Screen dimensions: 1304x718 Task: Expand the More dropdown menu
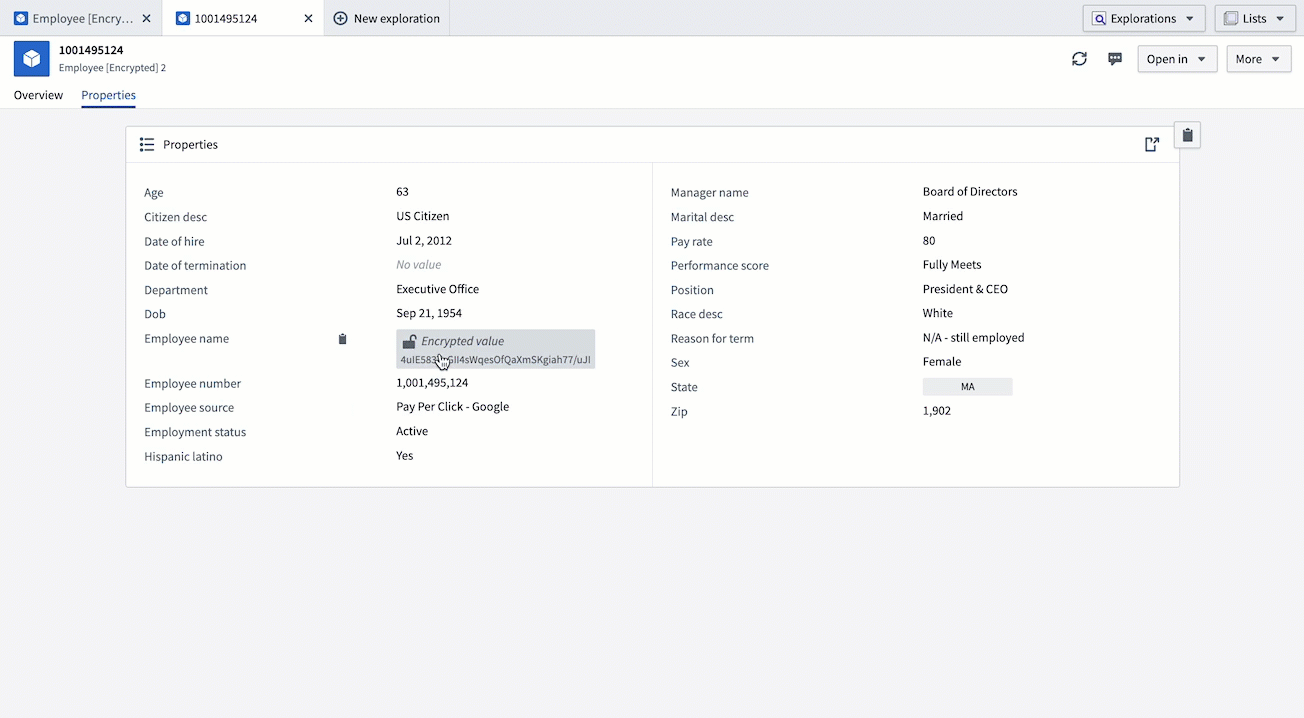pos(1259,59)
